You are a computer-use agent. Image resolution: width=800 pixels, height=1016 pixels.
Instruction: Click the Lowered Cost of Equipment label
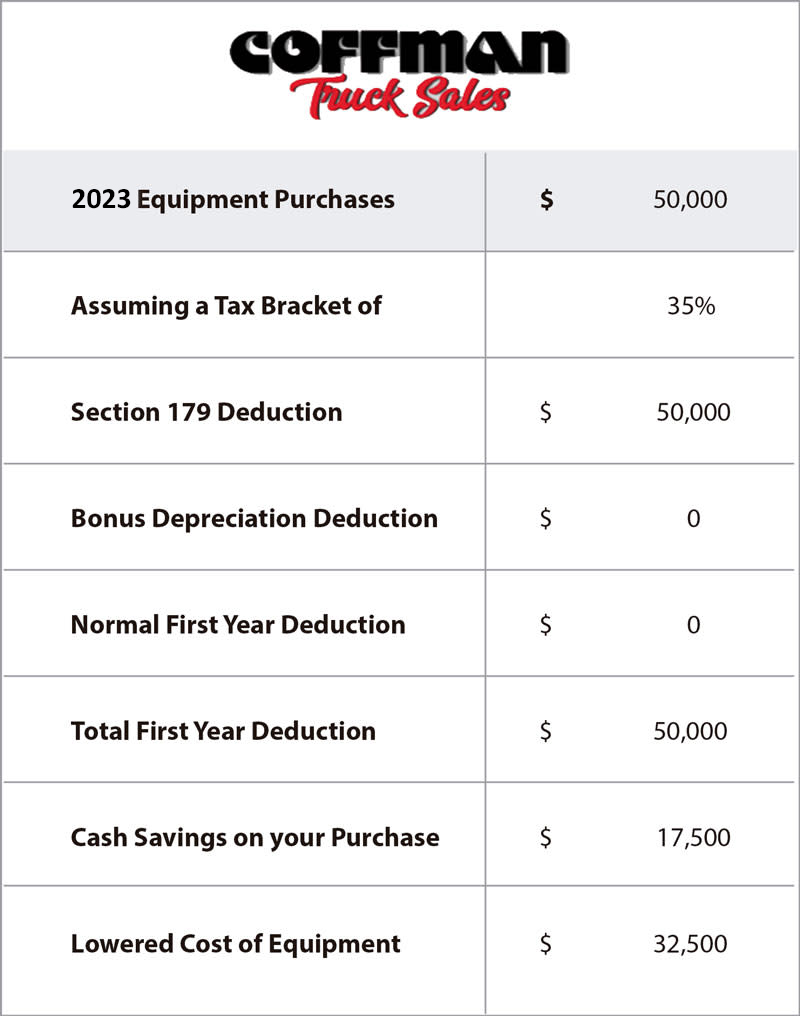click(x=235, y=944)
